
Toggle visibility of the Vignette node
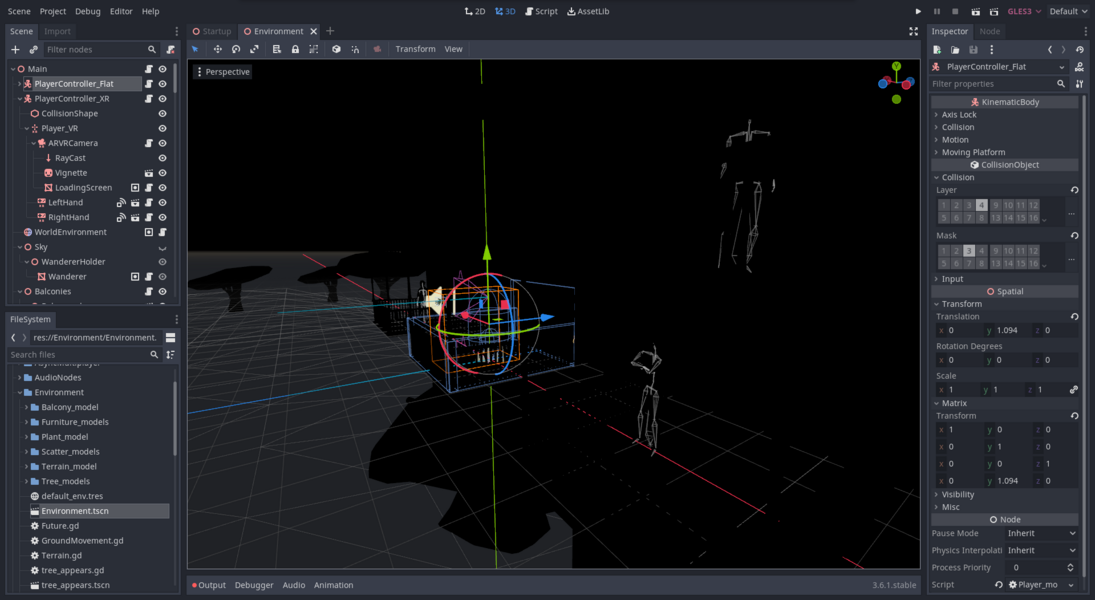(161, 172)
